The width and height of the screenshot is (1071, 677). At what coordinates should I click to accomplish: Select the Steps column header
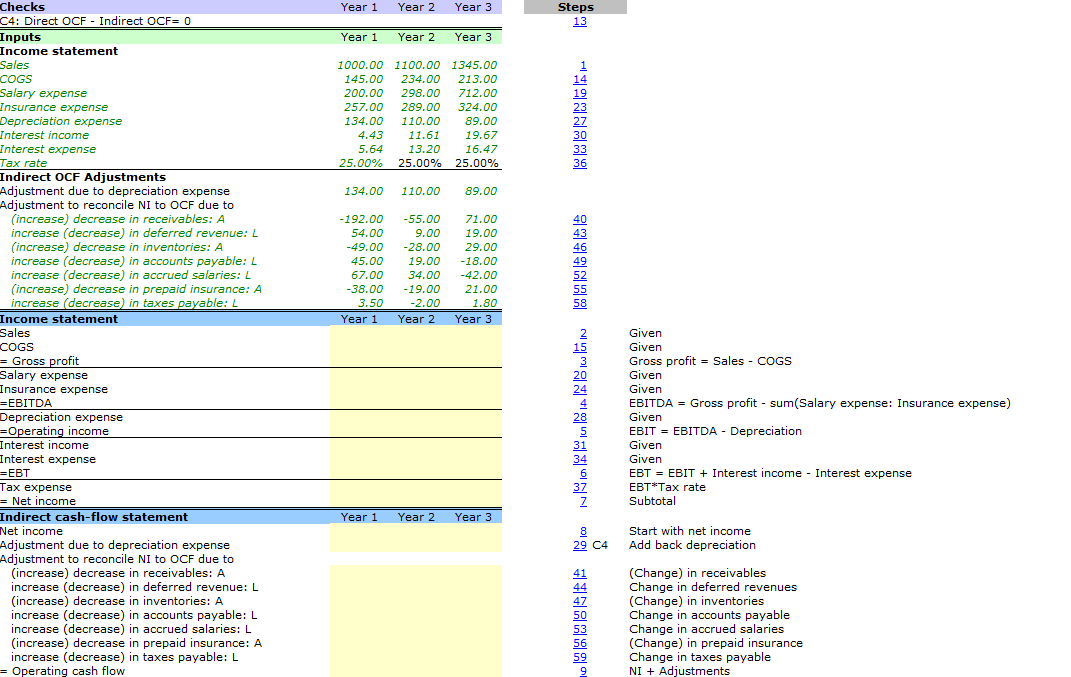click(x=575, y=7)
